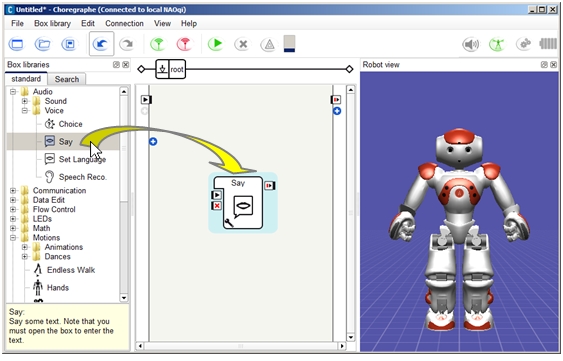Click the diagram onStopped output on right edge

[336, 99]
